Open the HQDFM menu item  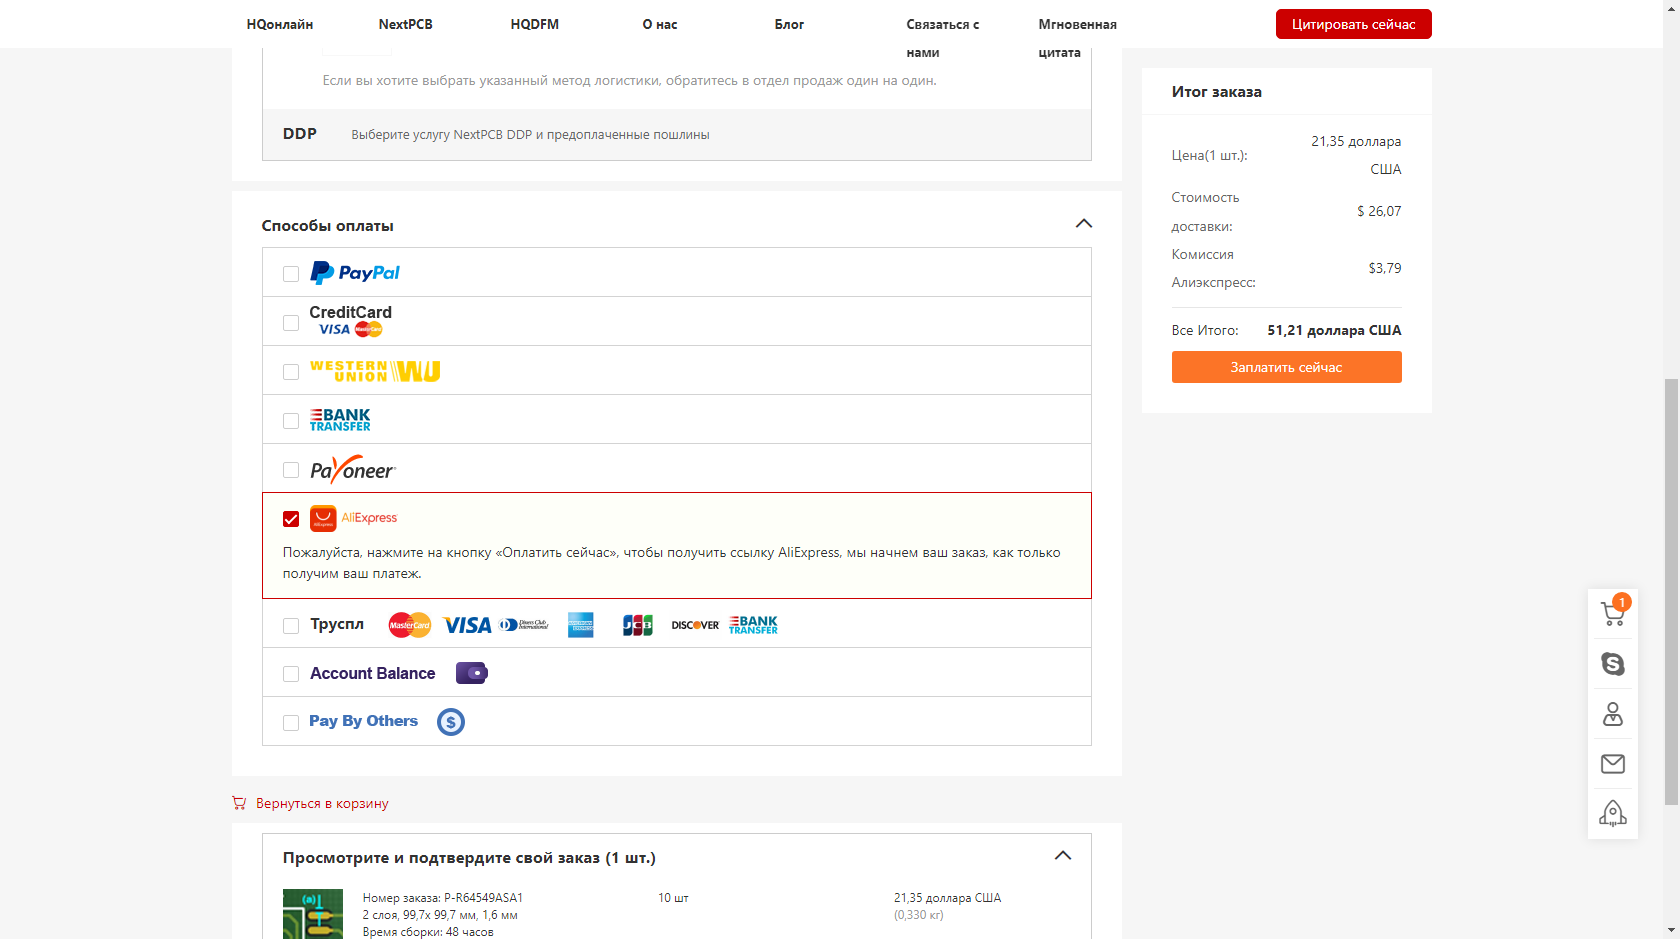tap(535, 24)
